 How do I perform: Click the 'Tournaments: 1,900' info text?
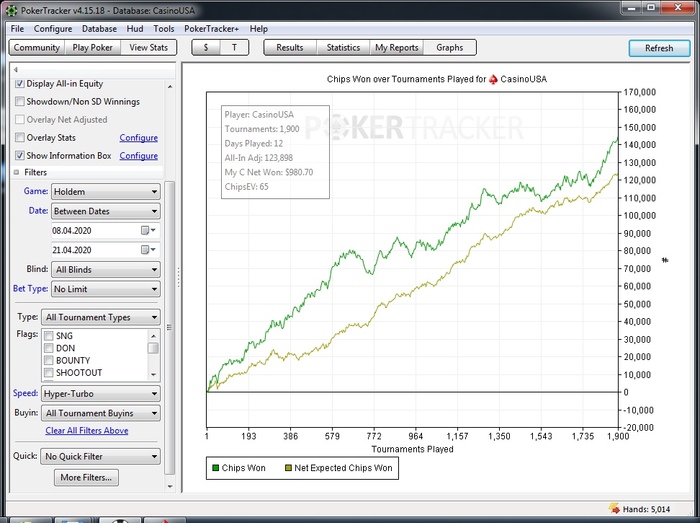[x=262, y=129]
